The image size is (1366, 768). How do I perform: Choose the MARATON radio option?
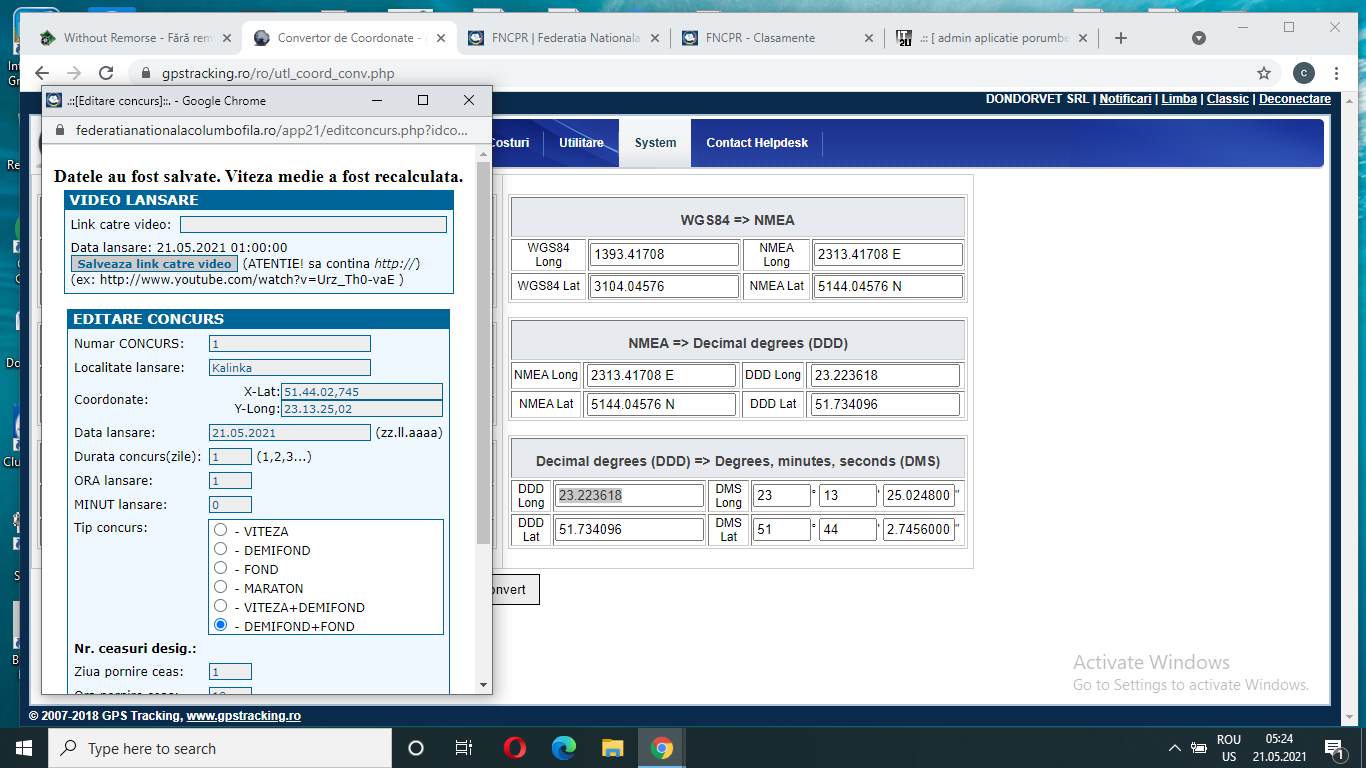tap(221, 588)
